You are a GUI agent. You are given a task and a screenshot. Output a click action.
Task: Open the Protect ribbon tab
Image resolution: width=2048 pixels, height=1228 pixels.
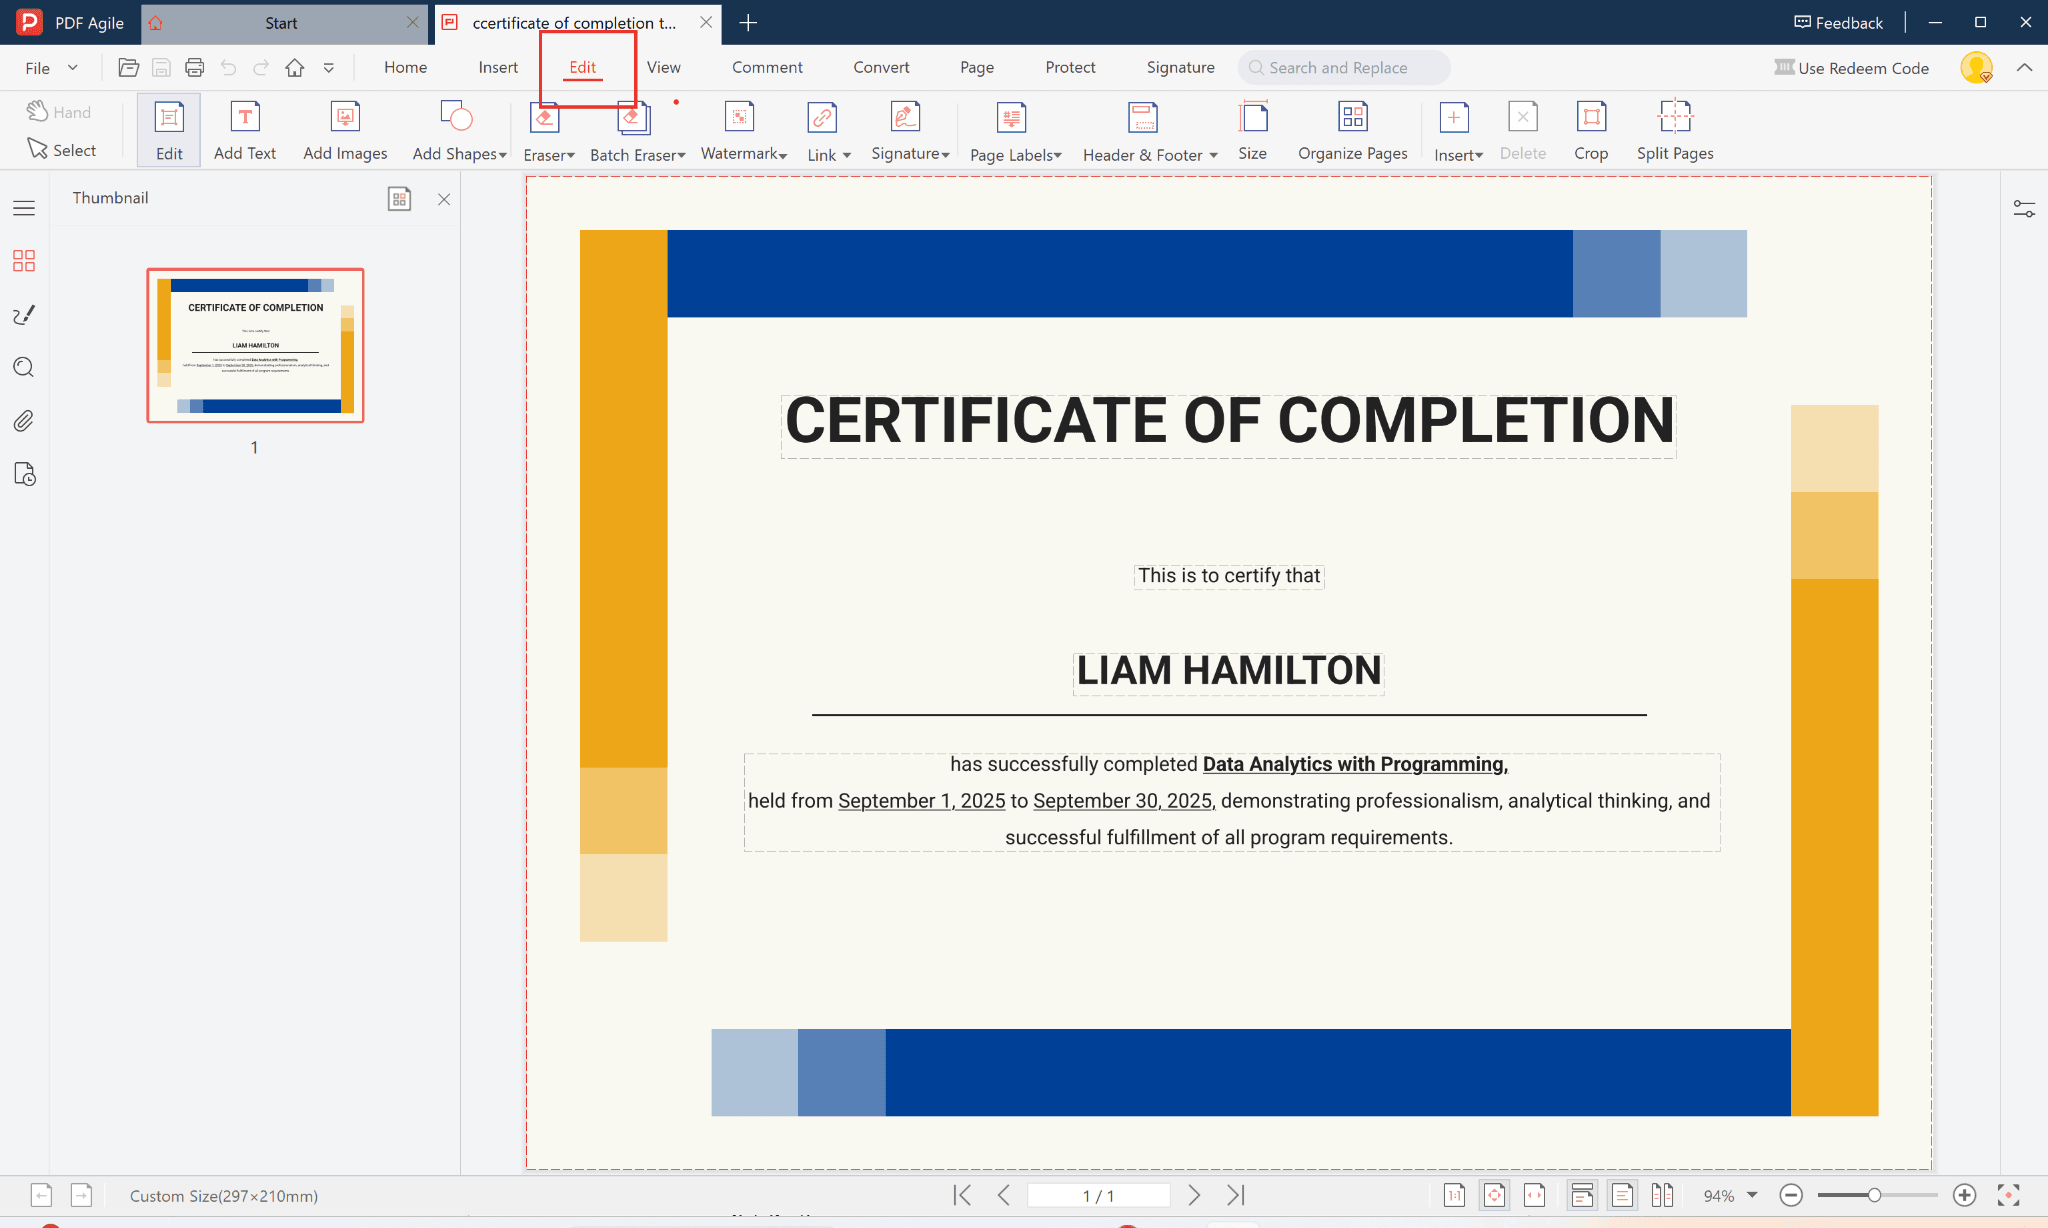1070,67
